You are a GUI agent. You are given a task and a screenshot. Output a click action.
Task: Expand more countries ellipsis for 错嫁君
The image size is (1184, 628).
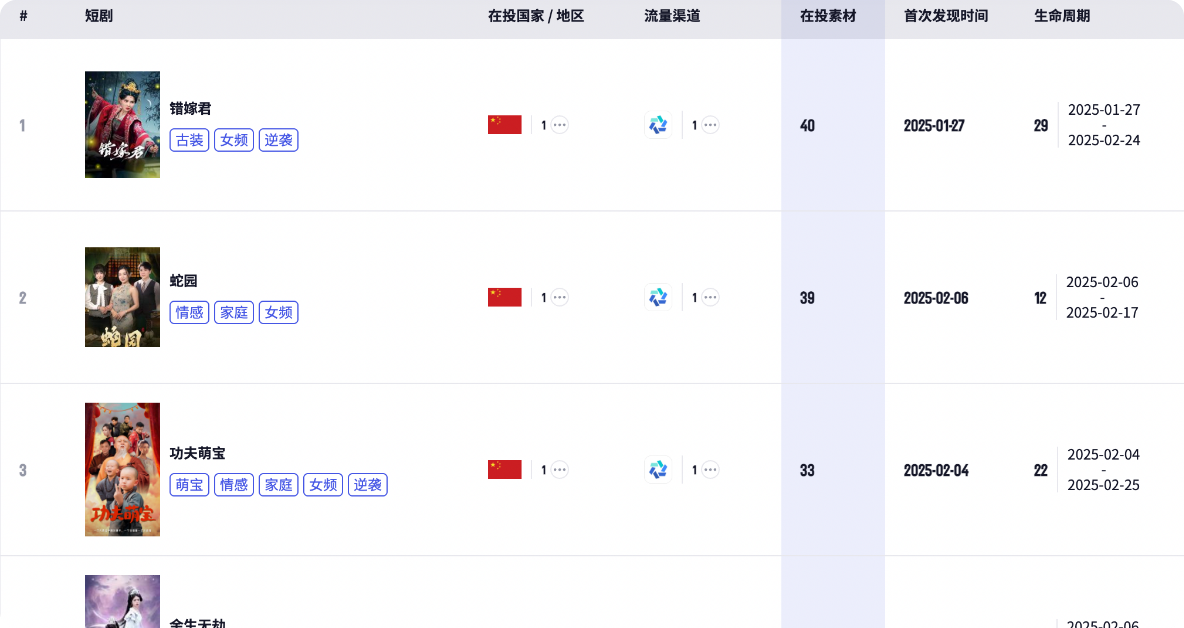click(x=560, y=125)
